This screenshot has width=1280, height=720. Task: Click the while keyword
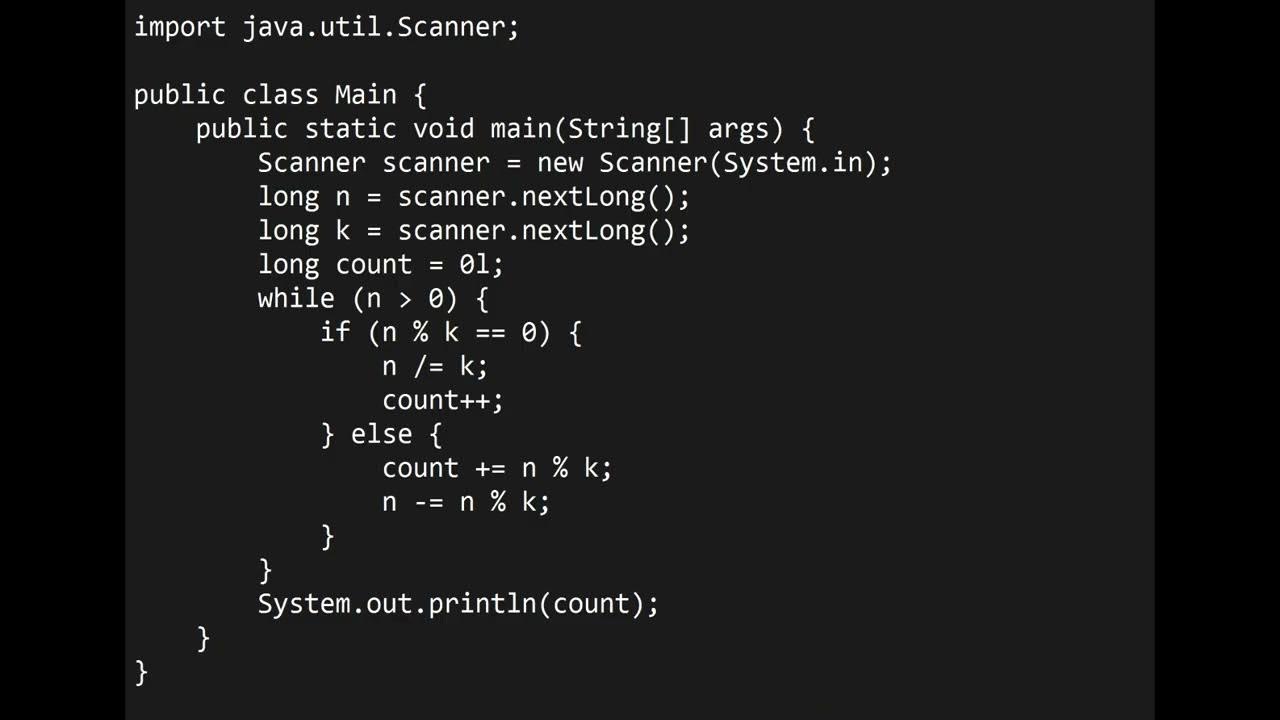click(296, 299)
